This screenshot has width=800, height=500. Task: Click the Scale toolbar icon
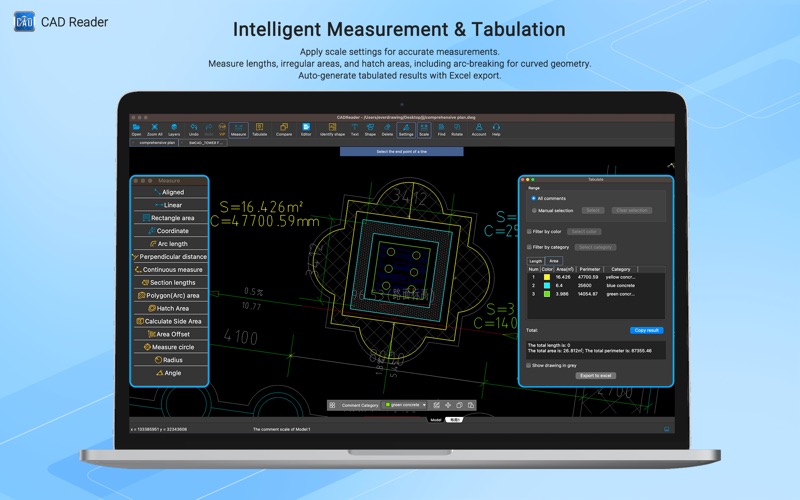[424, 130]
